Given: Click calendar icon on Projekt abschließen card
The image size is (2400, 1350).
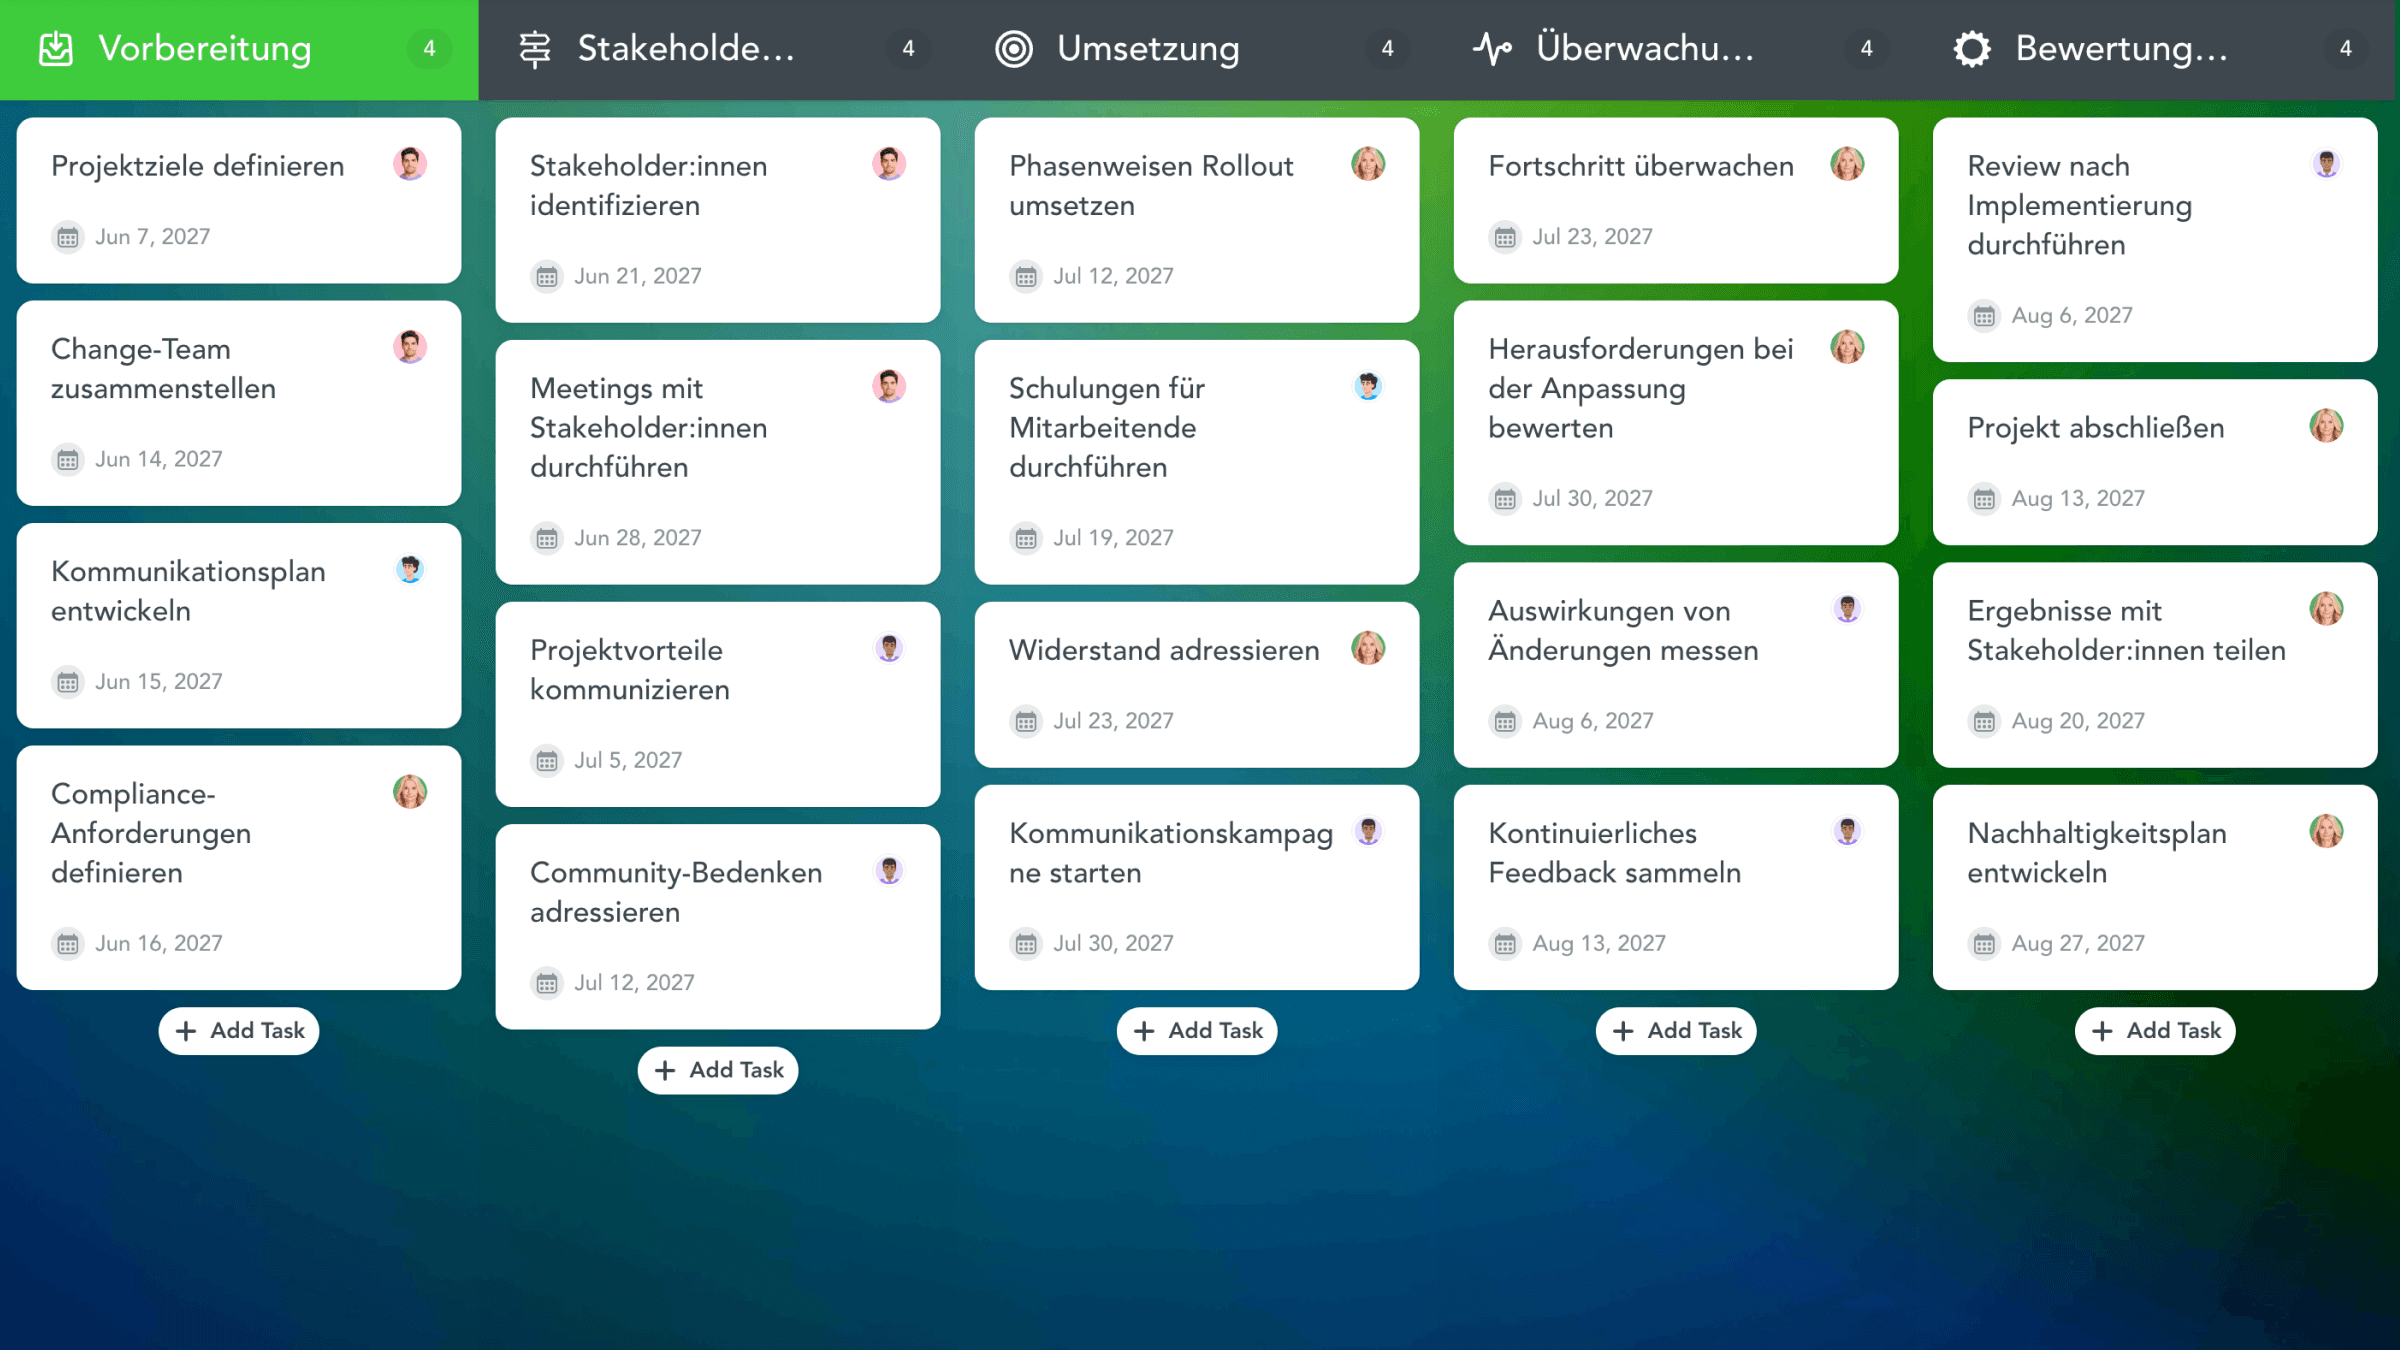Looking at the screenshot, I should [1983, 499].
